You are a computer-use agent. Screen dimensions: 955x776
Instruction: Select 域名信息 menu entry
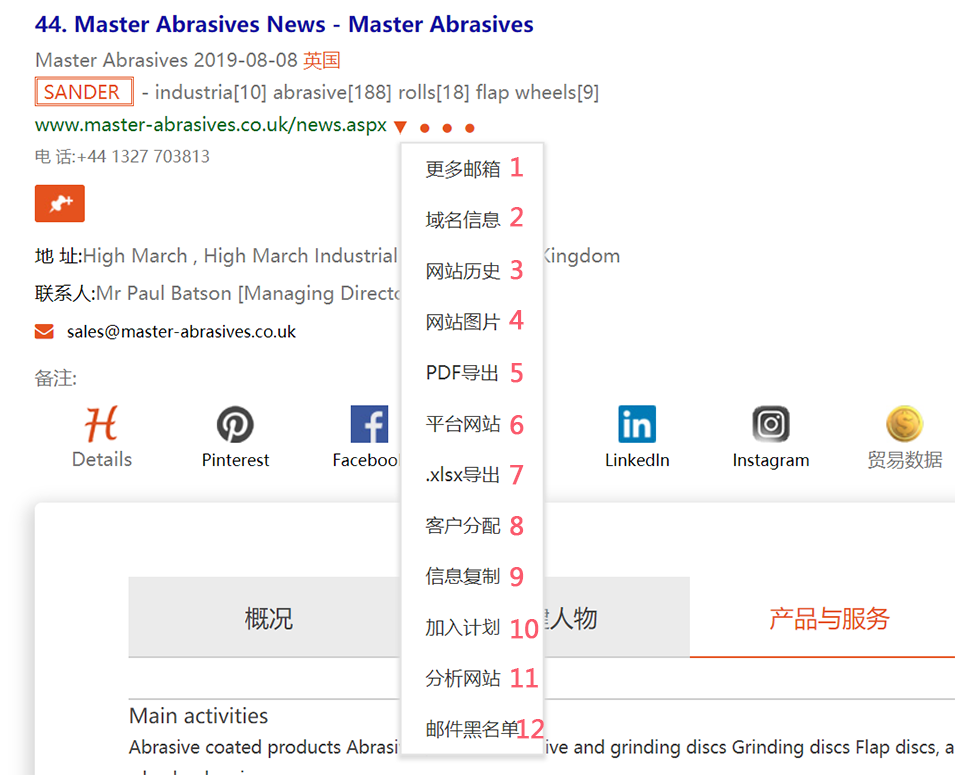(x=463, y=219)
